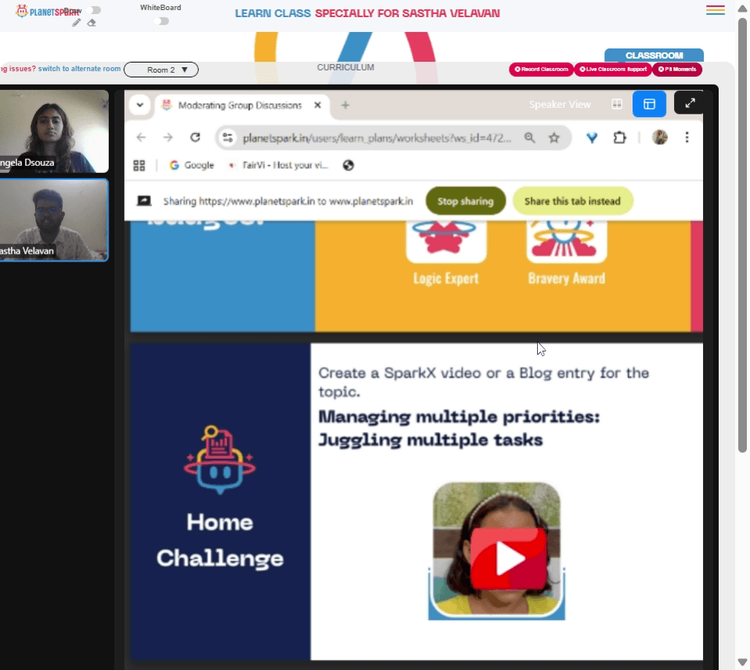Expand shared screen to fullscreen
750x670 pixels.
689,103
